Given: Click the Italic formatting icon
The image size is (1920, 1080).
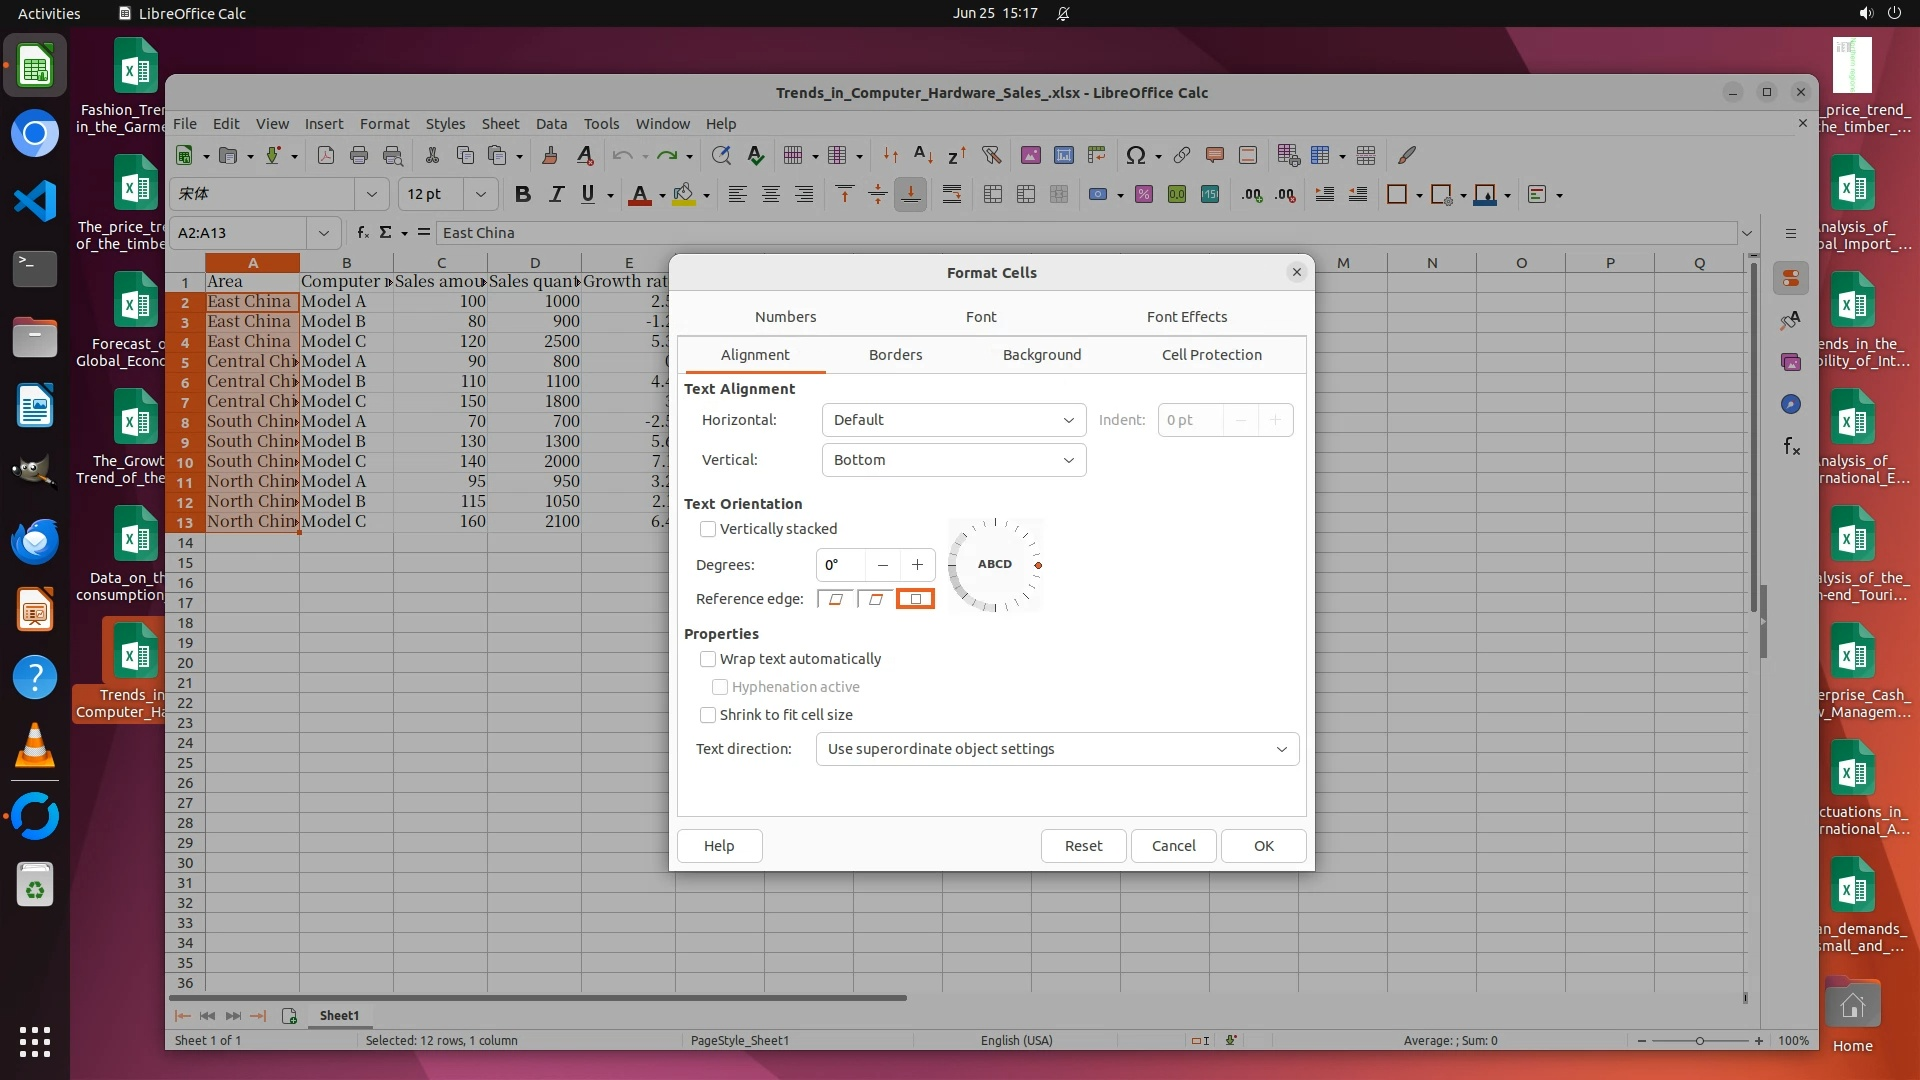Looking at the screenshot, I should pos(556,195).
